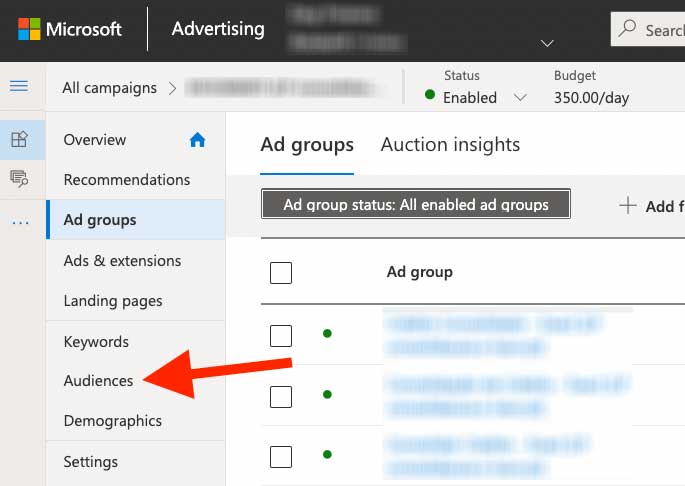Click the blurred campaign name breadcrumb

click(283, 87)
